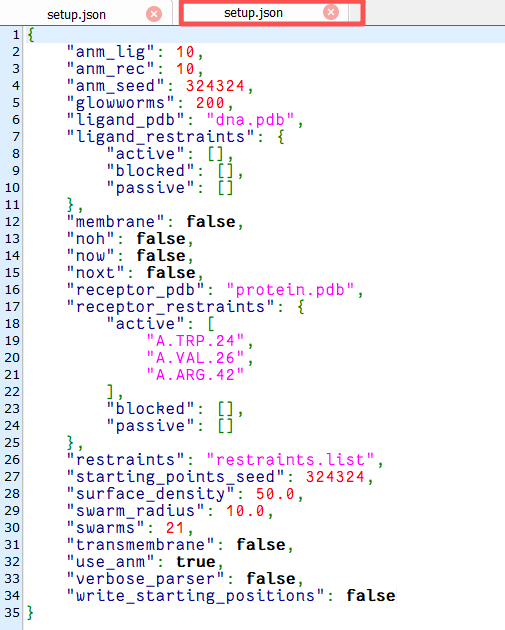Click the "anm_rec" key on line 3
Screen dimensions: 505x630
[x=110, y=69]
